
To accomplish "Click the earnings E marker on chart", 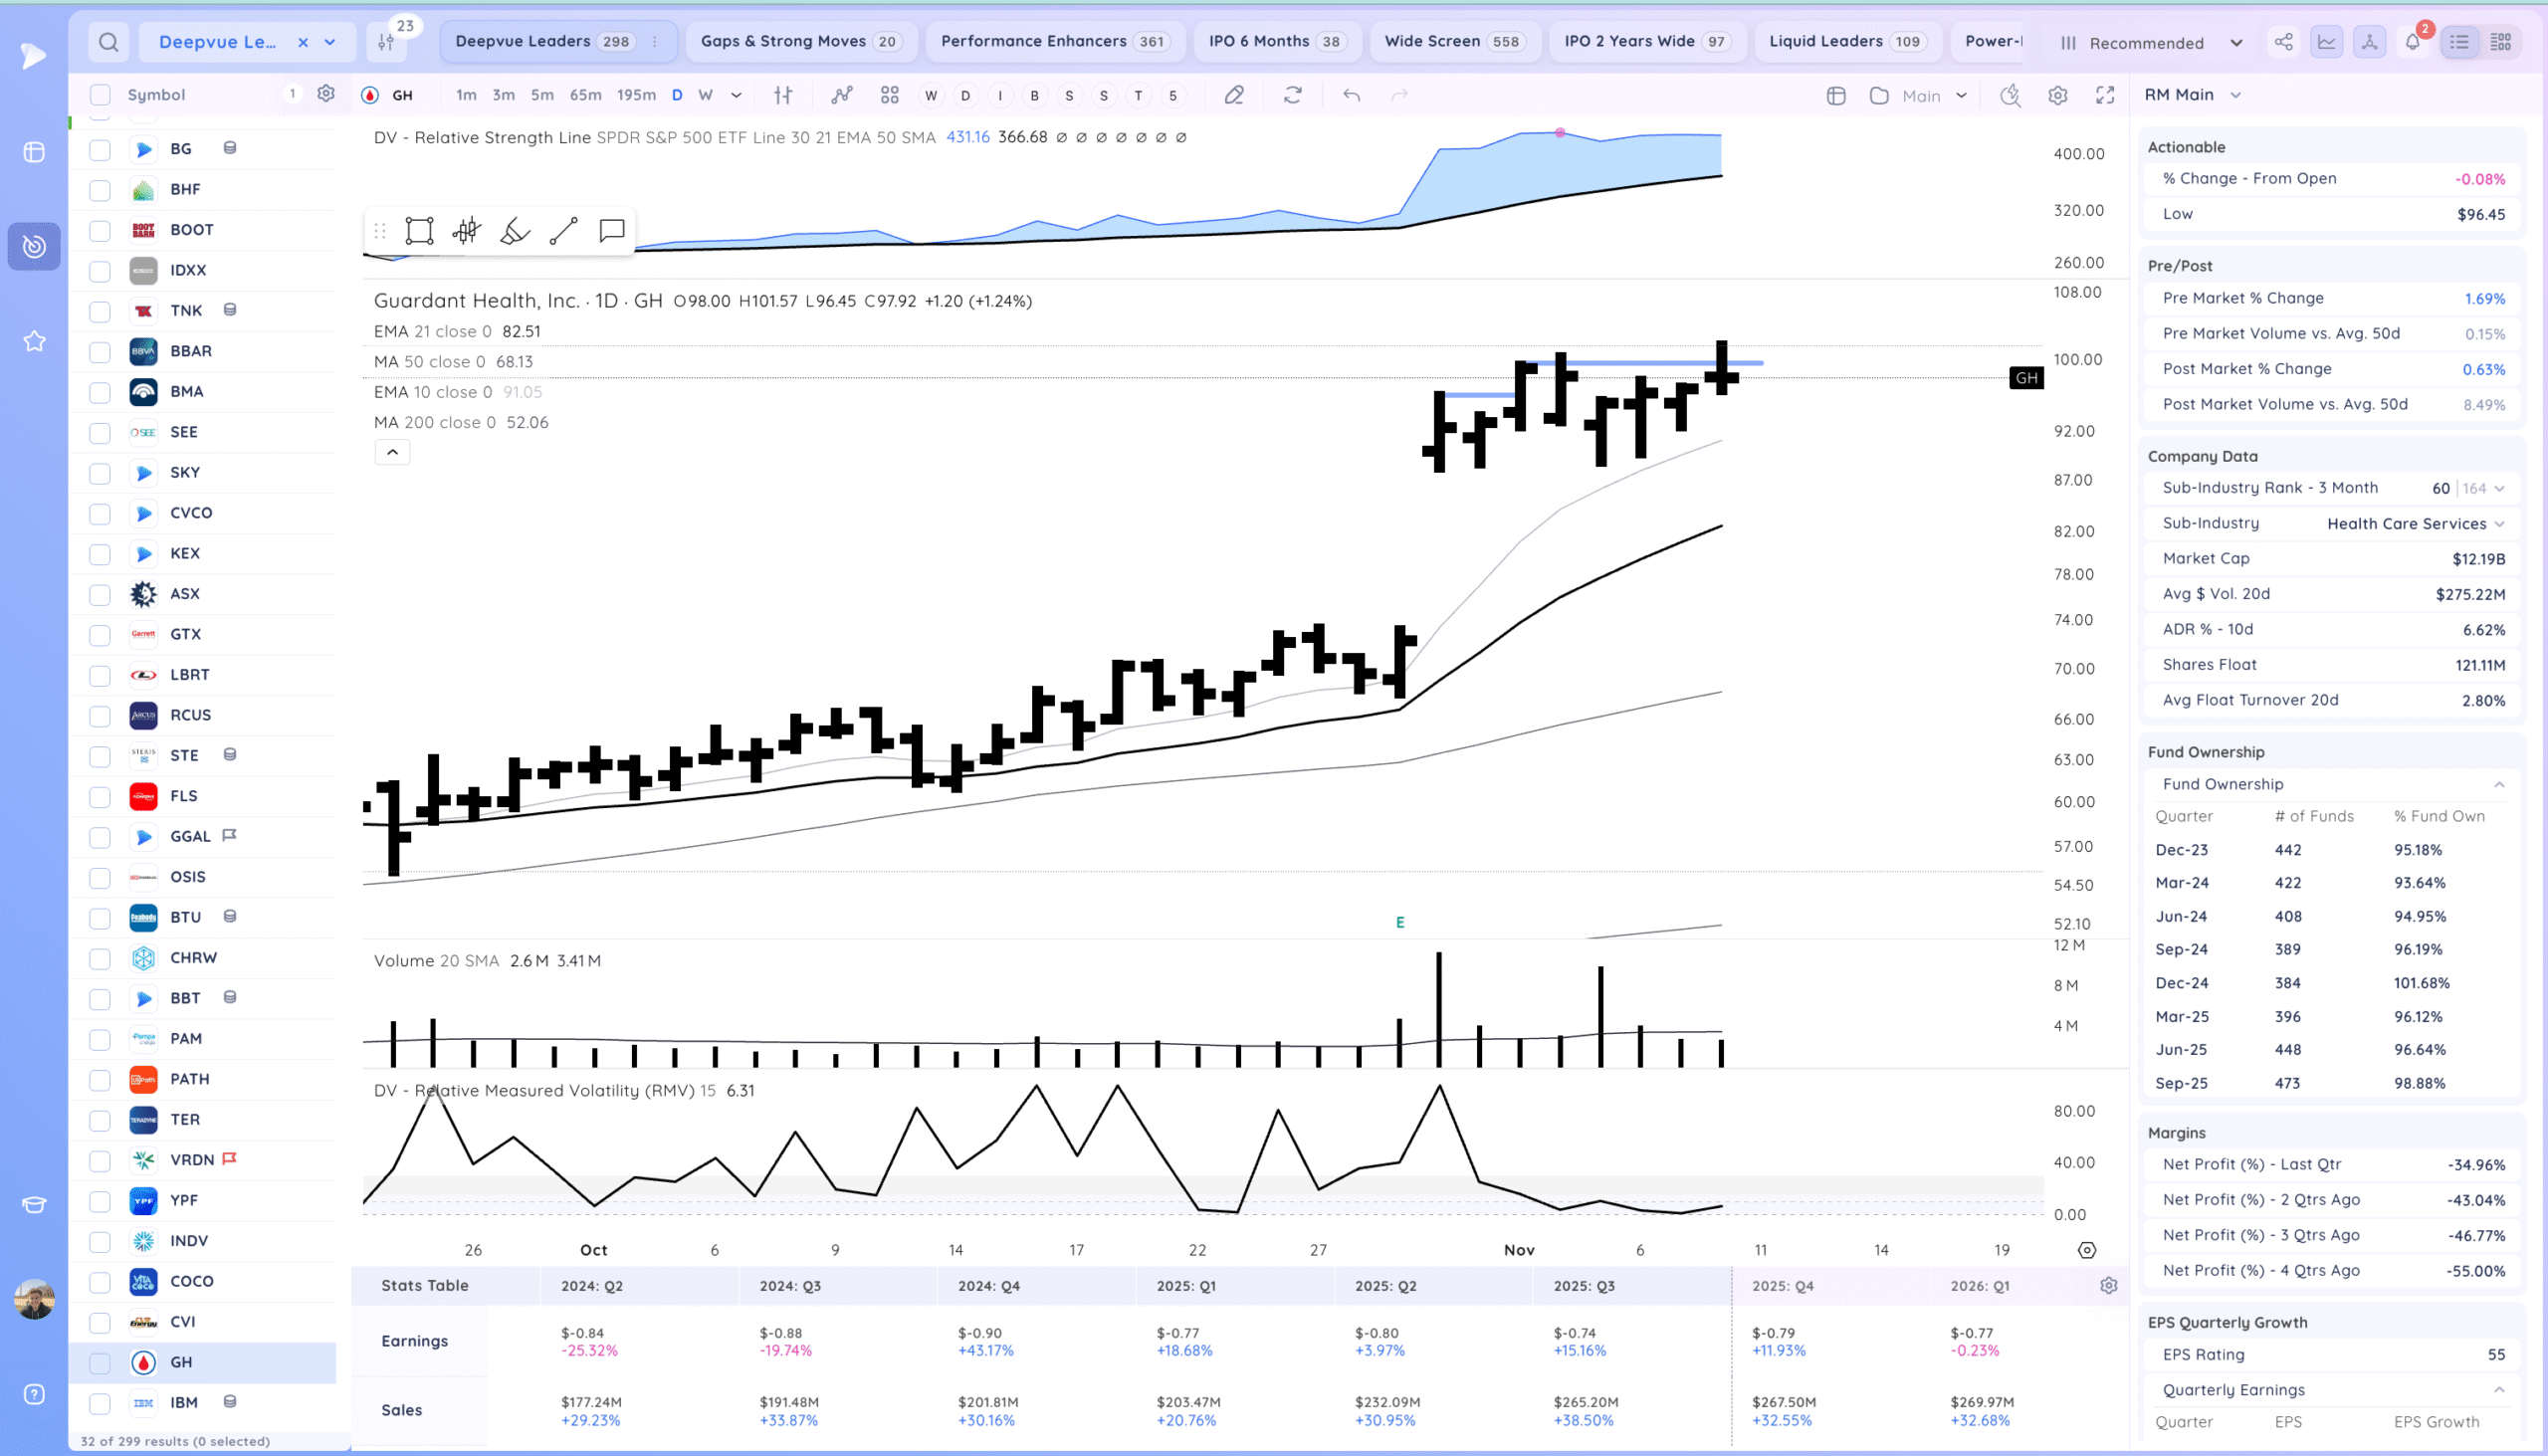I will tap(1399, 922).
